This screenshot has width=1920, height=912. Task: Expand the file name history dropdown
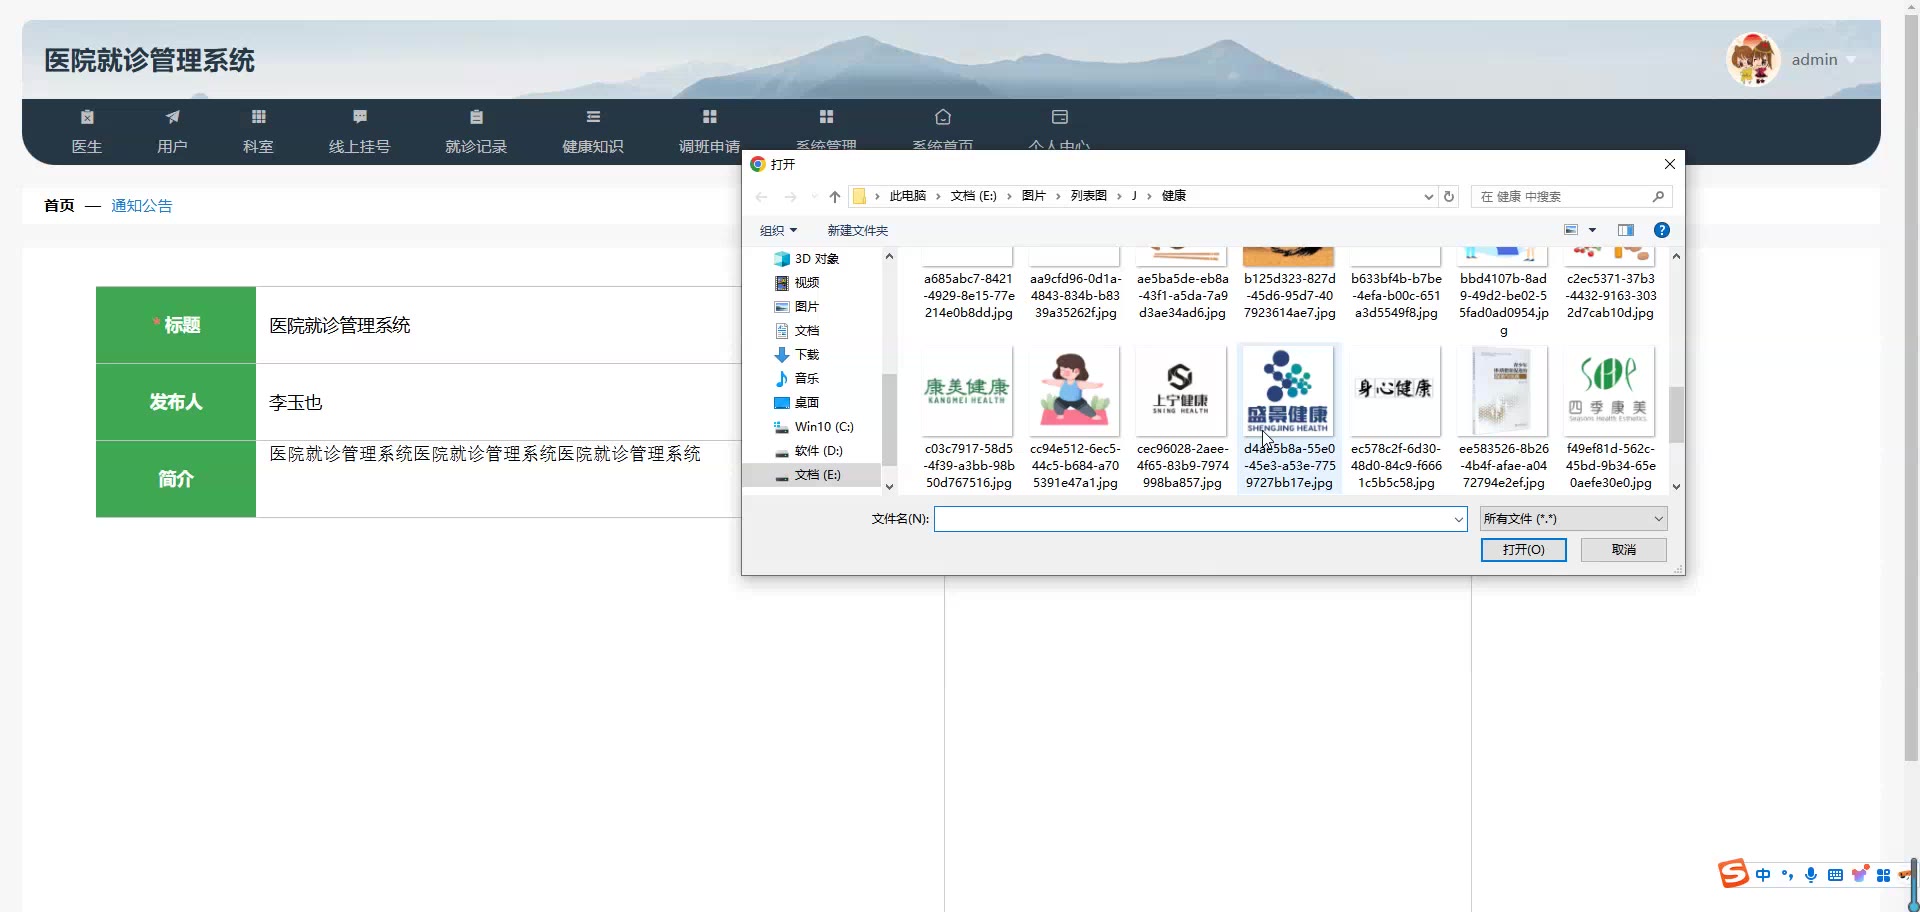(1458, 519)
